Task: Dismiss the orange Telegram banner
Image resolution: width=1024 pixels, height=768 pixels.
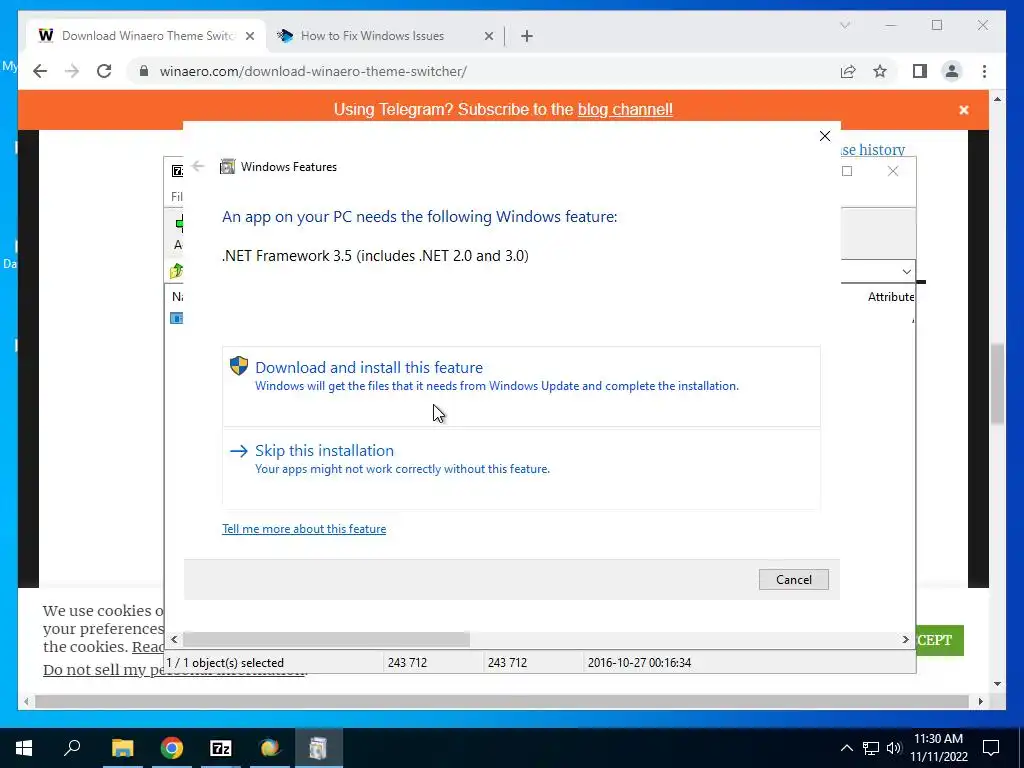Action: click(963, 110)
